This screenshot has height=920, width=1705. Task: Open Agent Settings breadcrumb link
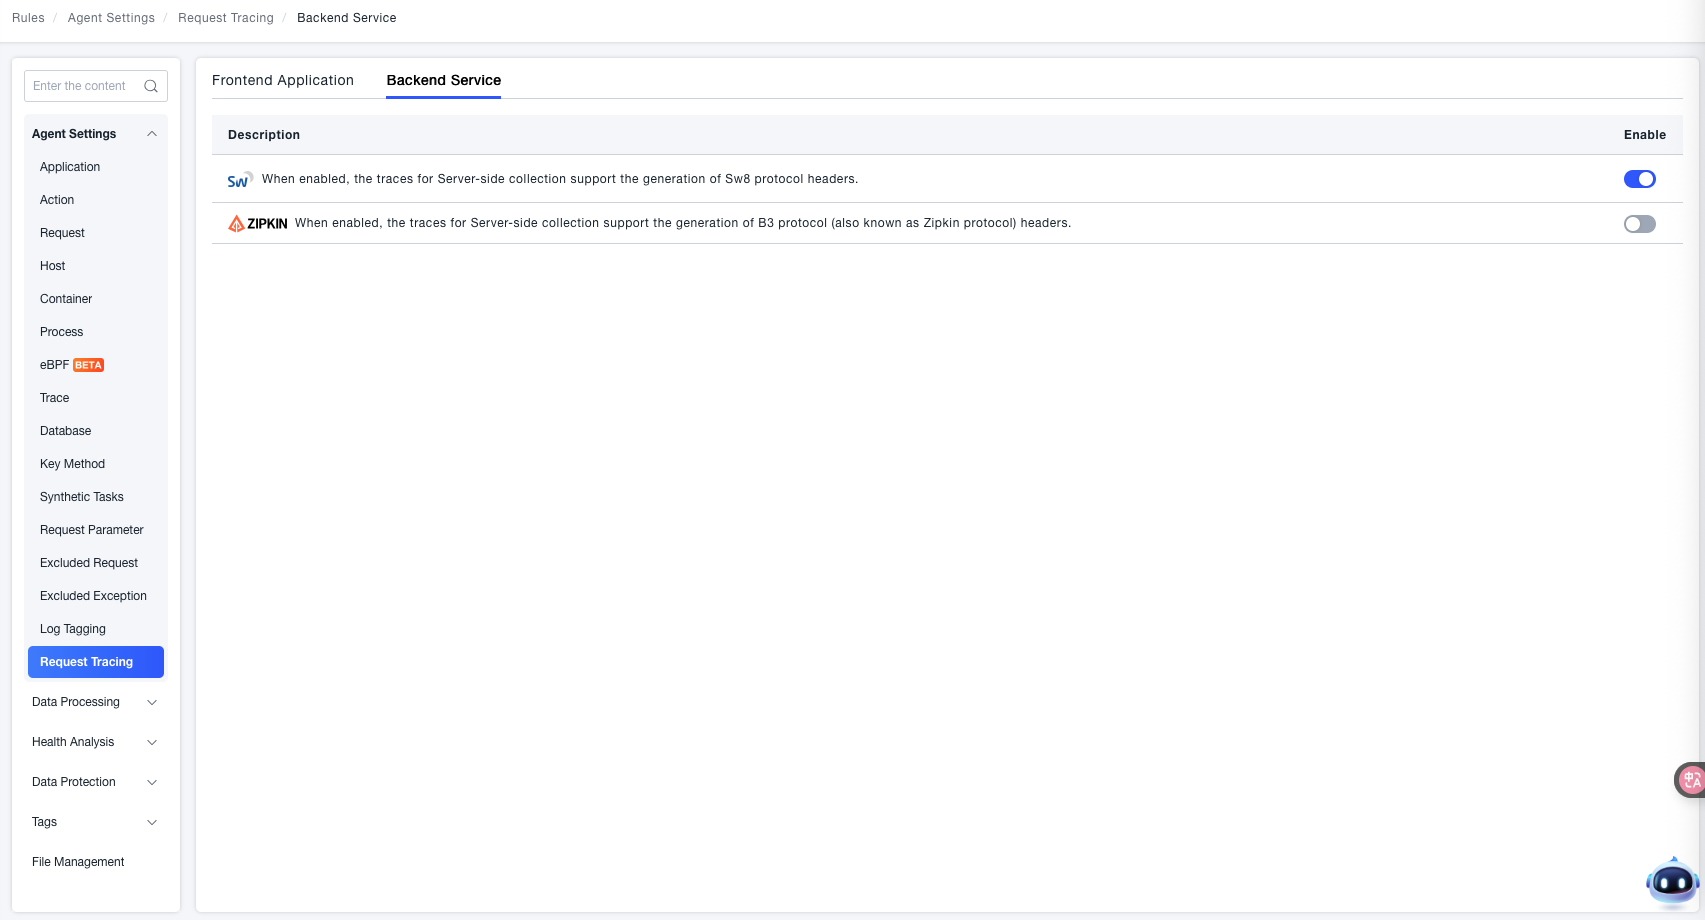click(111, 18)
